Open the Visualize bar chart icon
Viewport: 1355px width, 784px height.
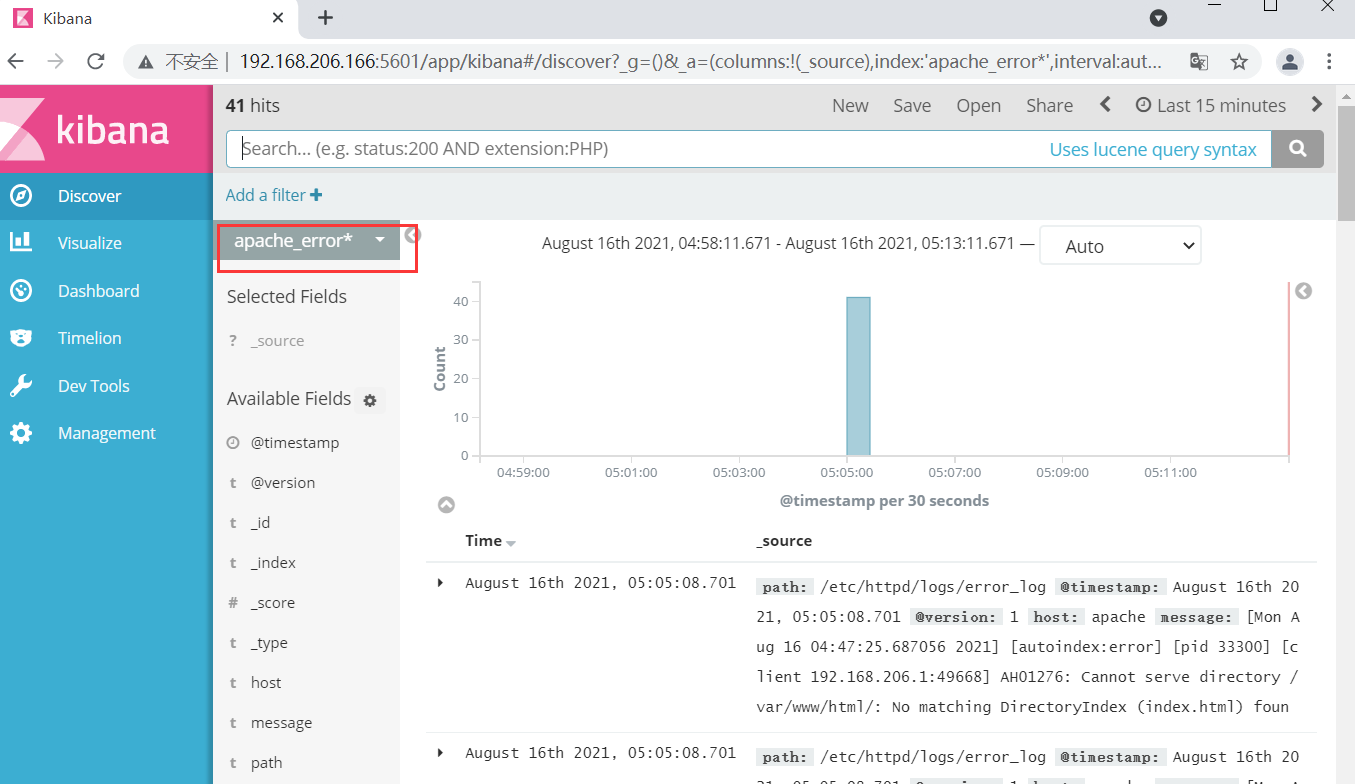point(21,243)
